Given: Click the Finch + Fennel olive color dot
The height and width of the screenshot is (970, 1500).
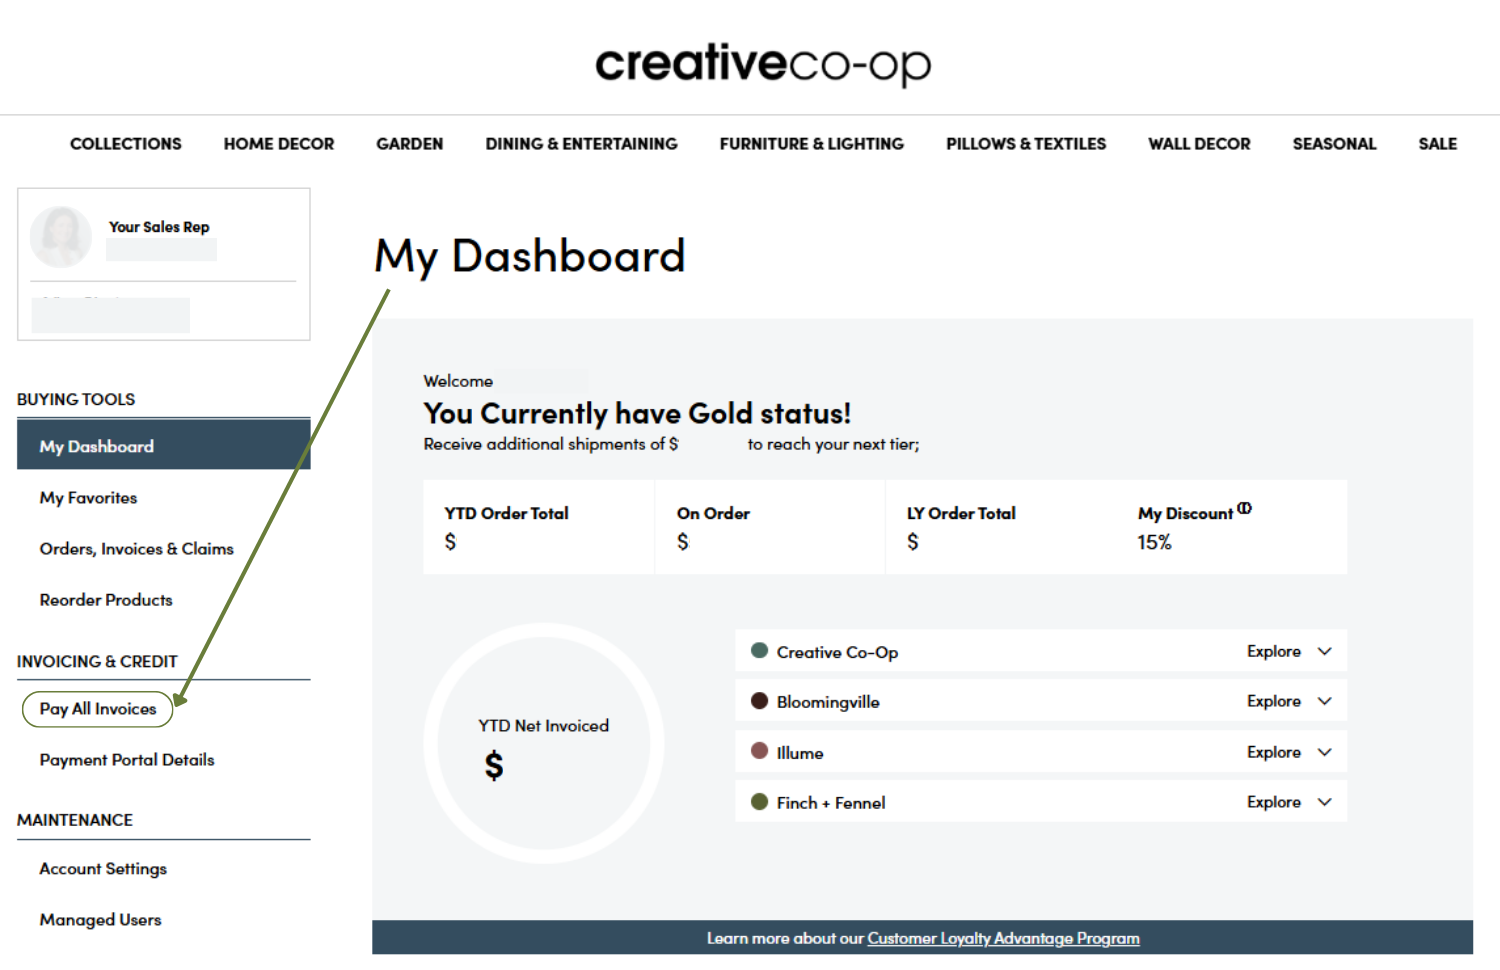Looking at the screenshot, I should click(759, 802).
